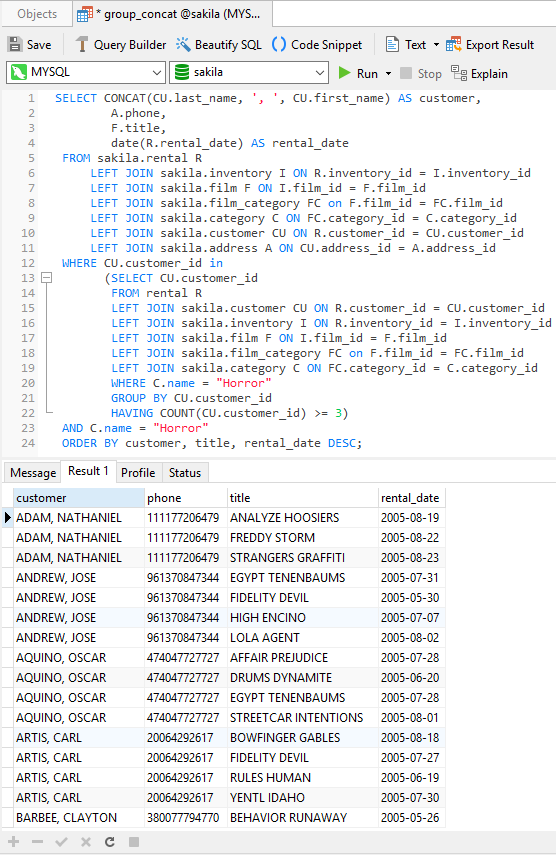Select the BARBEE, CLAYTON customer cell
This screenshot has width=556, height=855.
click(x=78, y=817)
